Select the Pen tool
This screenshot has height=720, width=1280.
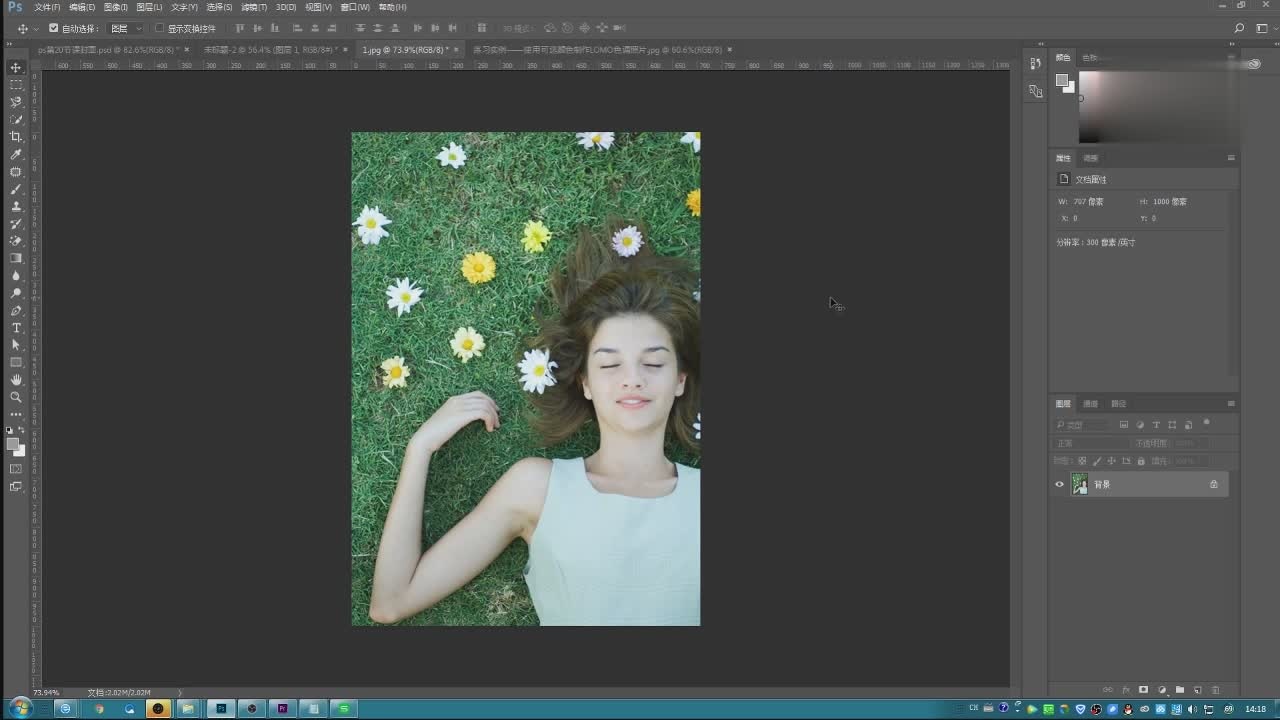16,310
